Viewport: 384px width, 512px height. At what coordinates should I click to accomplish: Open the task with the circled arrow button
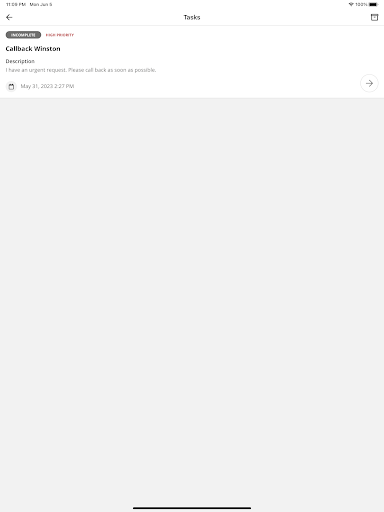(x=369, y=83)
